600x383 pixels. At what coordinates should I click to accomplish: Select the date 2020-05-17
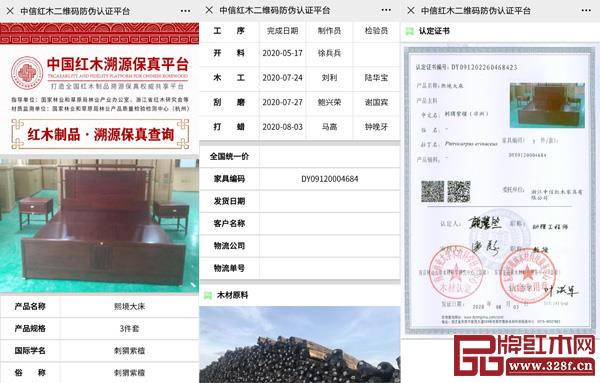click(282, 53)
